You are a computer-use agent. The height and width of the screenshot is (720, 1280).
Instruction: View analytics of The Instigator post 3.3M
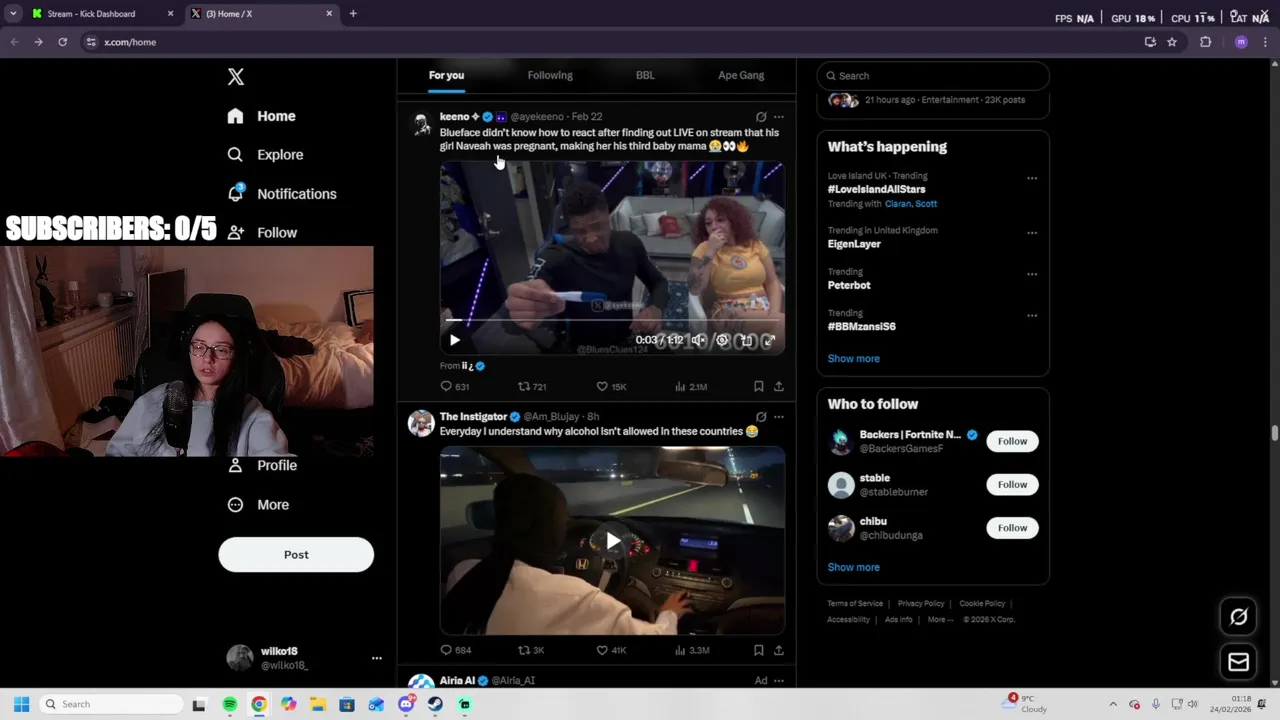tap(691, 650)
